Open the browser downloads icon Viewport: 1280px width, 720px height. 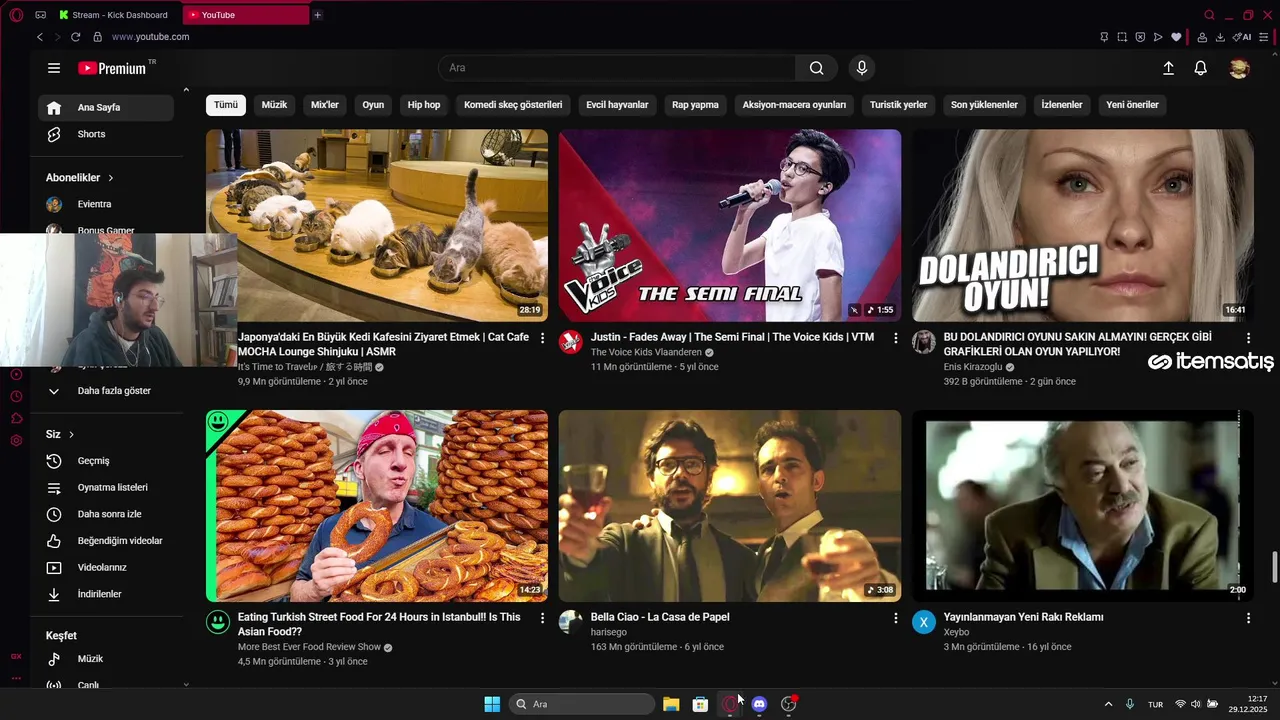[1220, 37]
